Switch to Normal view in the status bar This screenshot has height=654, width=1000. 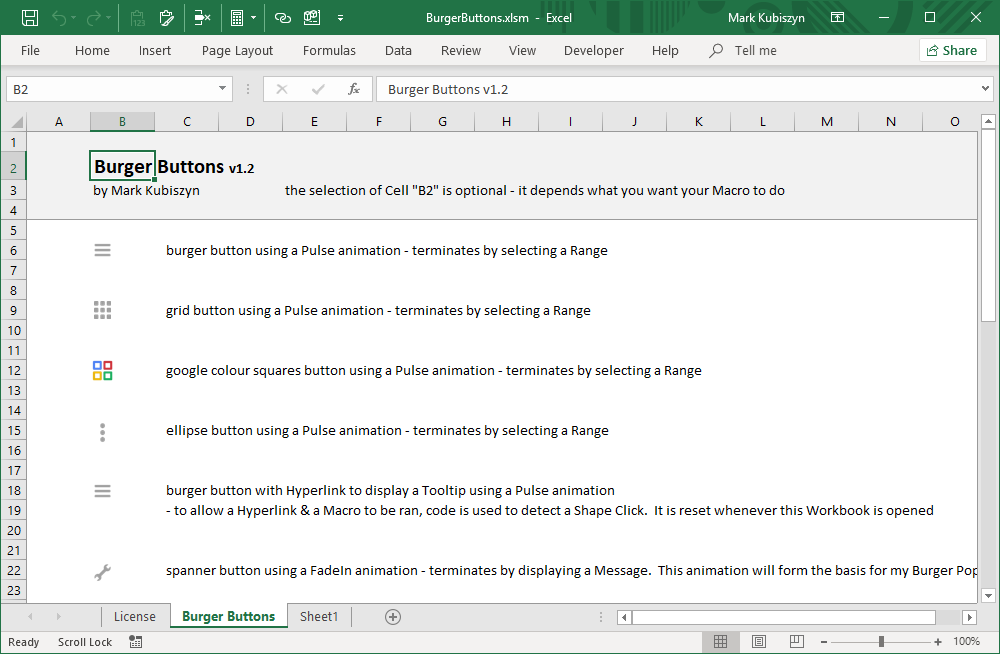tap(720, 642)
